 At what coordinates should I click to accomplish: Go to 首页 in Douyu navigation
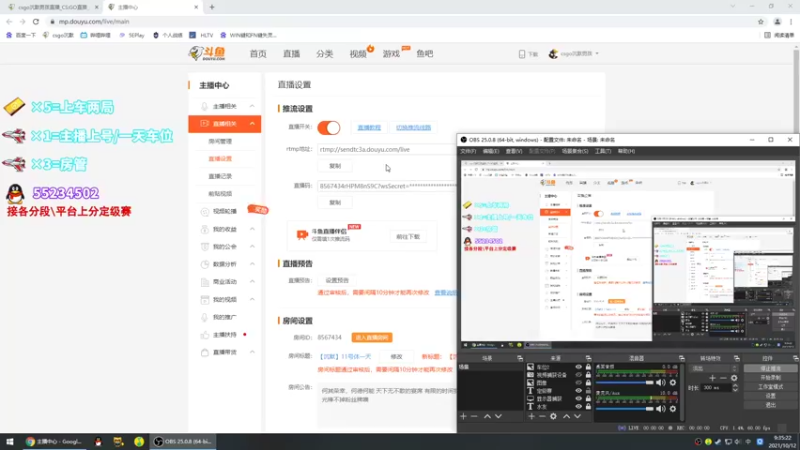[258, 54]
